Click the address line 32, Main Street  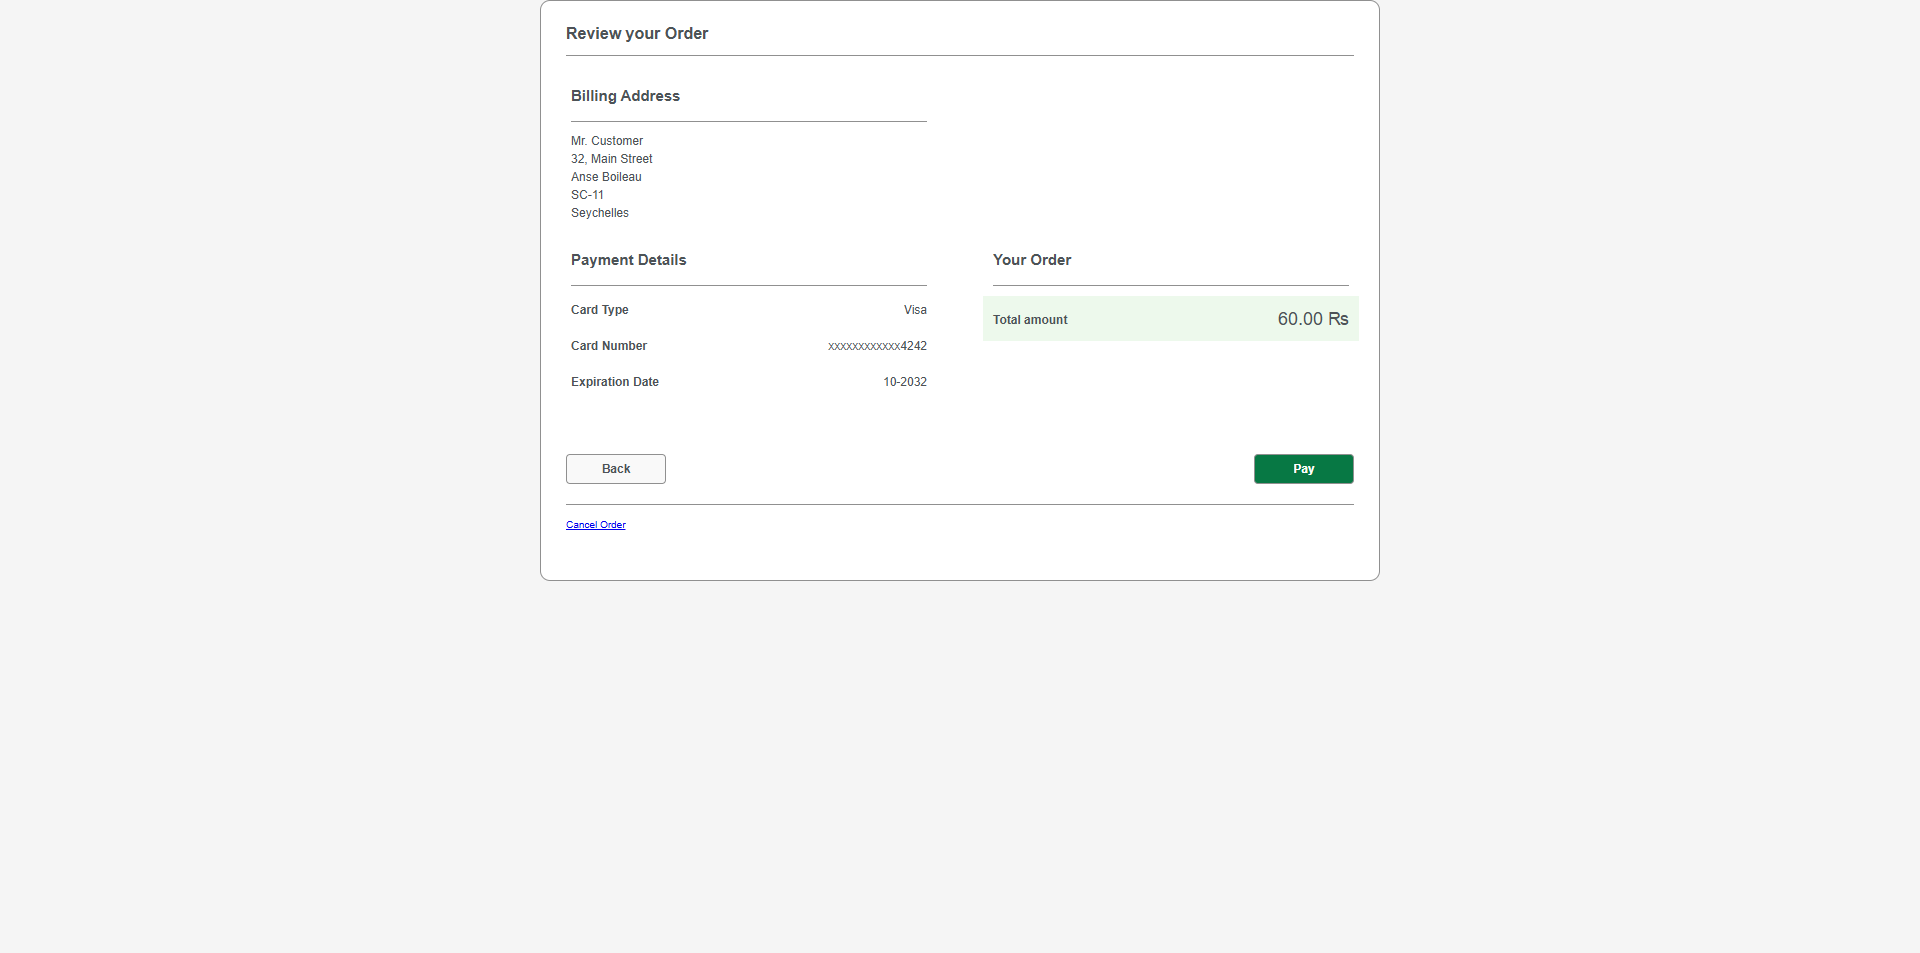(x=611, y=159)
